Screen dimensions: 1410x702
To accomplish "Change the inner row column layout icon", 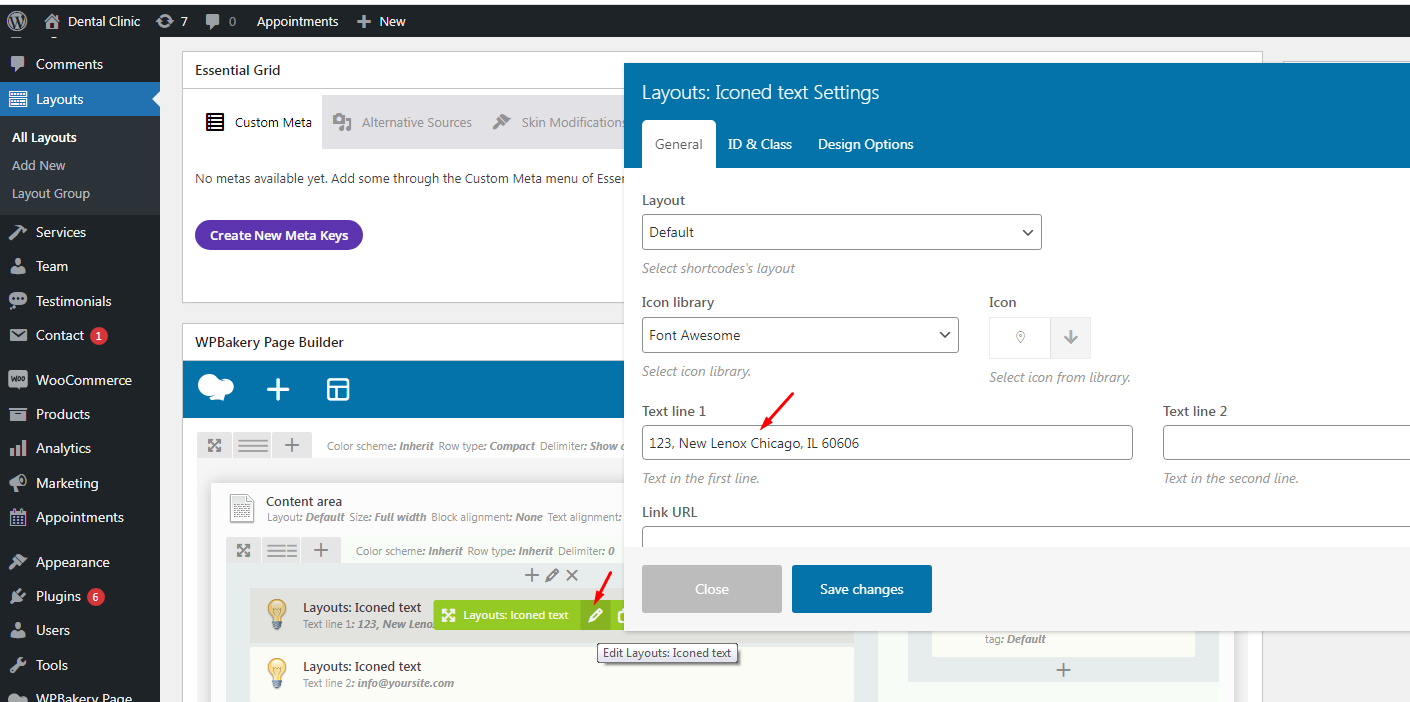I will (281, 550).
